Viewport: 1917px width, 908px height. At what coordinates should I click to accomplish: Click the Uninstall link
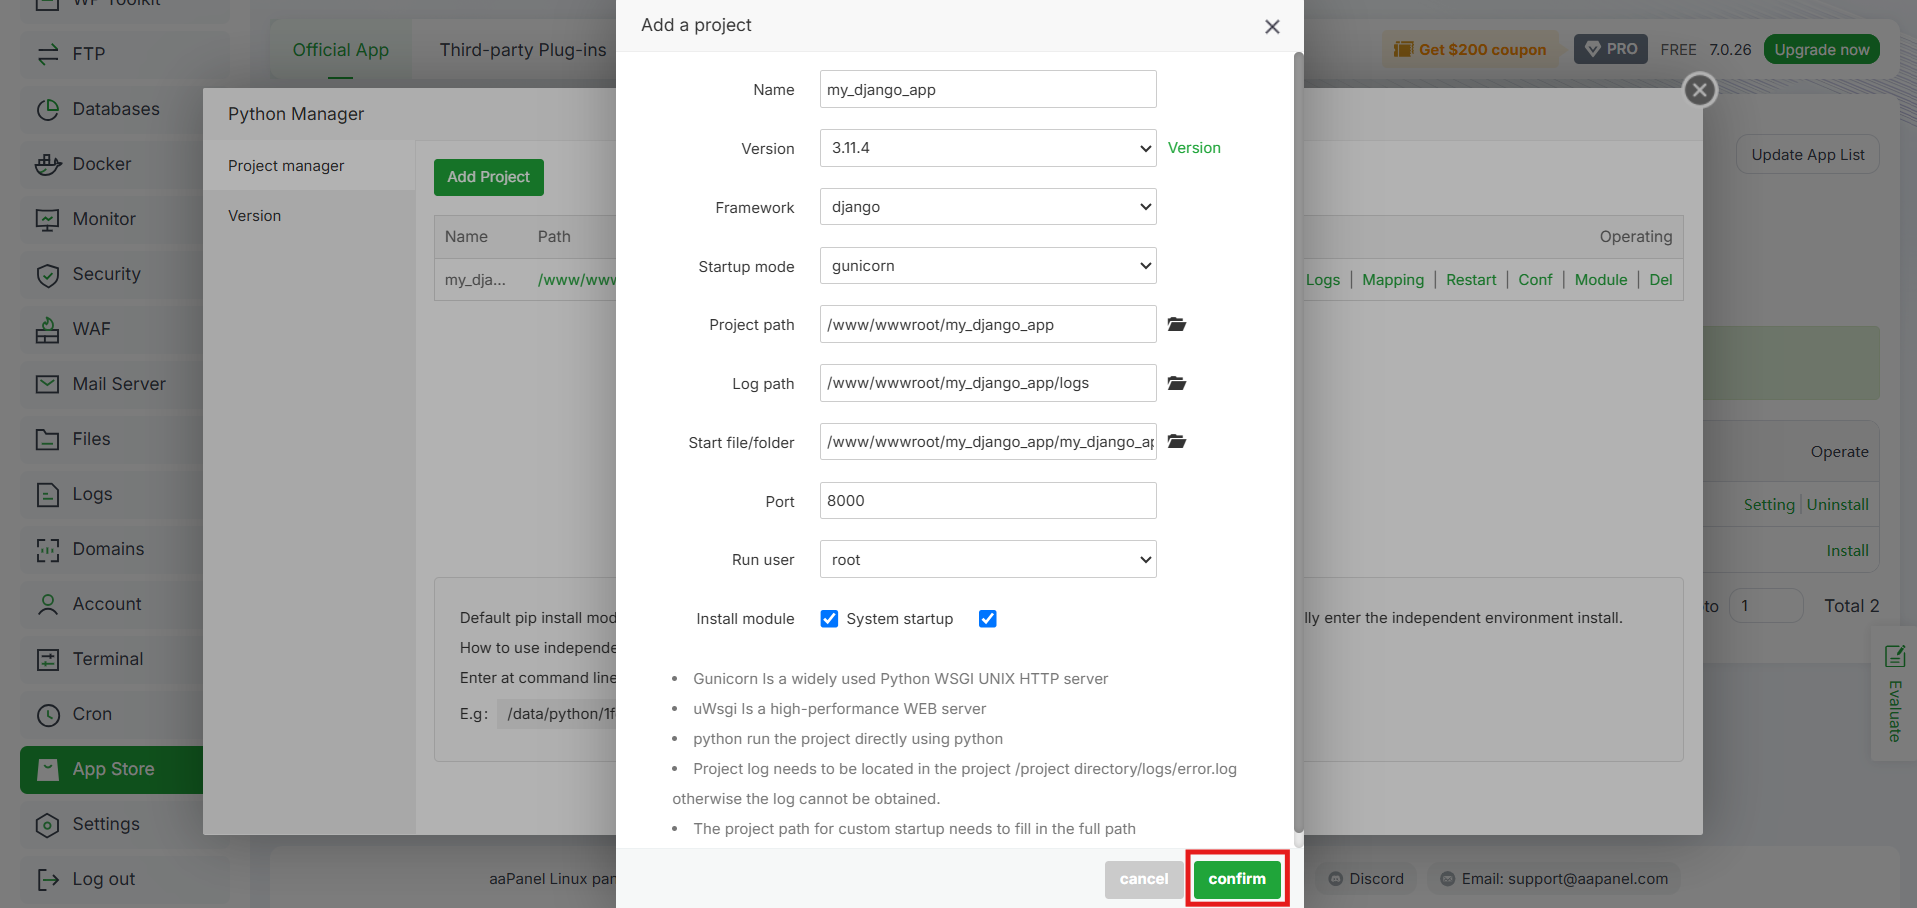[x=1838, y=505]
